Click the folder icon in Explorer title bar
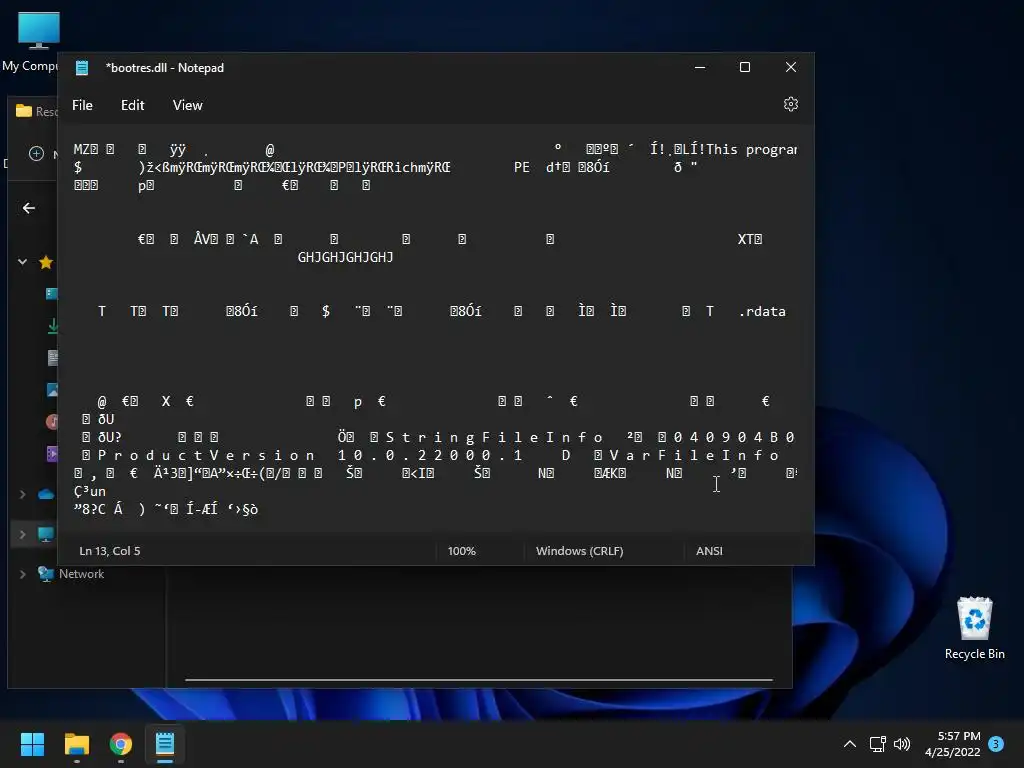 pyautogui.click(x=24, y=111)
